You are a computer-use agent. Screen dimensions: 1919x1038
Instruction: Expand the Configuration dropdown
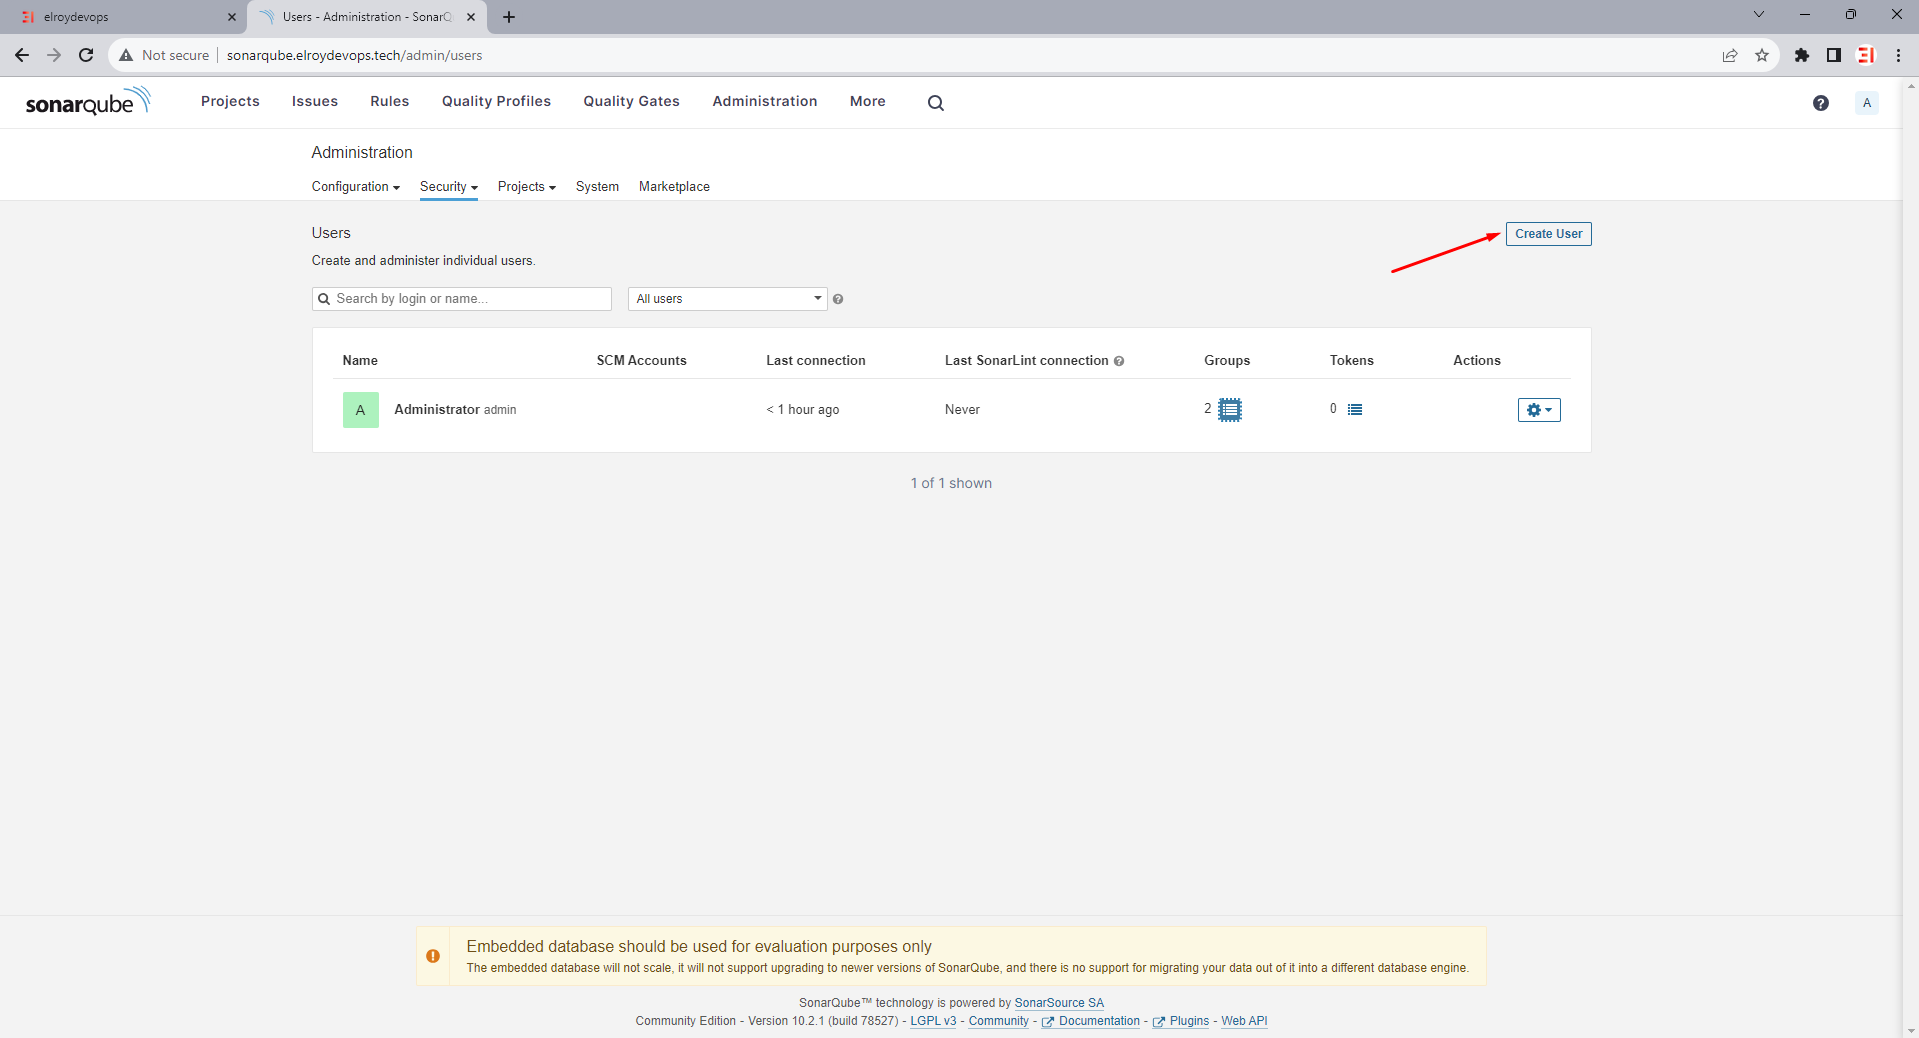355,187
